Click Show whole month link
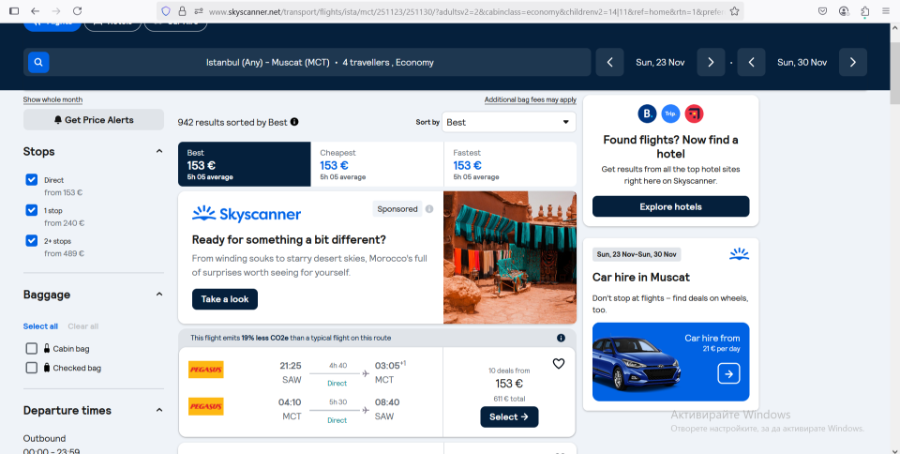Viewport: 900px width, 454px height. pos(53,100)
